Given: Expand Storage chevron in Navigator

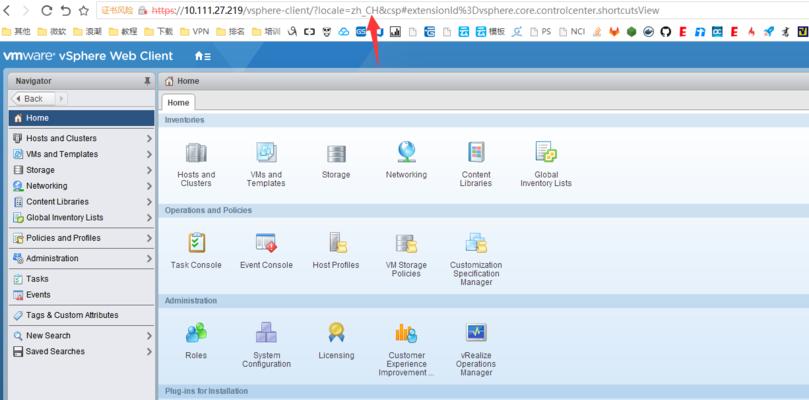Looking at the screenshot, I should pyautogui.click(x=149, y=170).
